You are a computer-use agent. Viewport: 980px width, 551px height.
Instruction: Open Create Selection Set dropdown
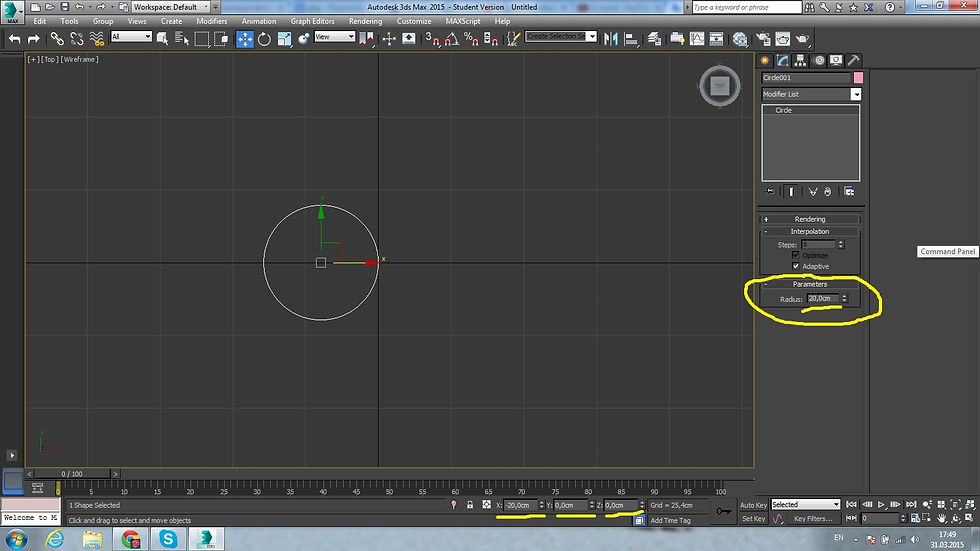pyautogui.click(x=561, y=36)
